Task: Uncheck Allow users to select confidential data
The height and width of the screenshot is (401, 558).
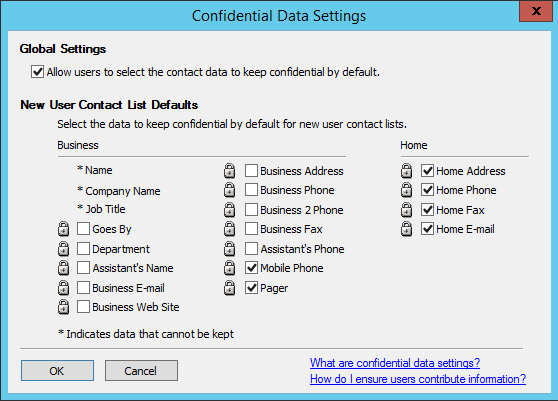Action: click(37, 72)
